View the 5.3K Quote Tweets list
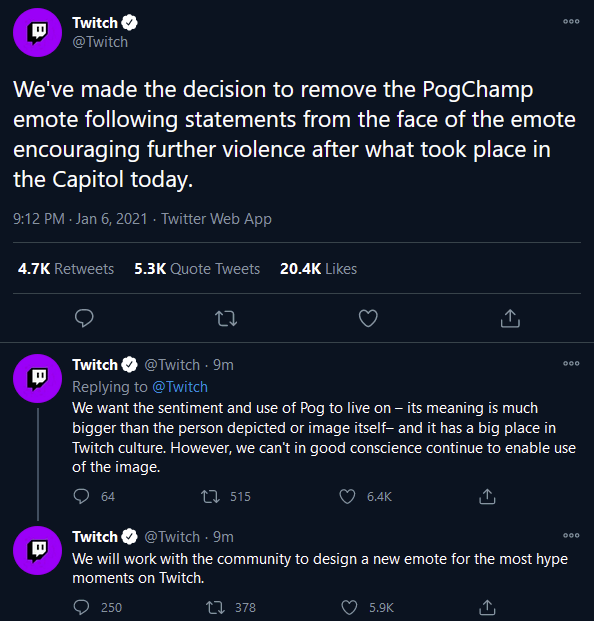 [x=197, y=269]
